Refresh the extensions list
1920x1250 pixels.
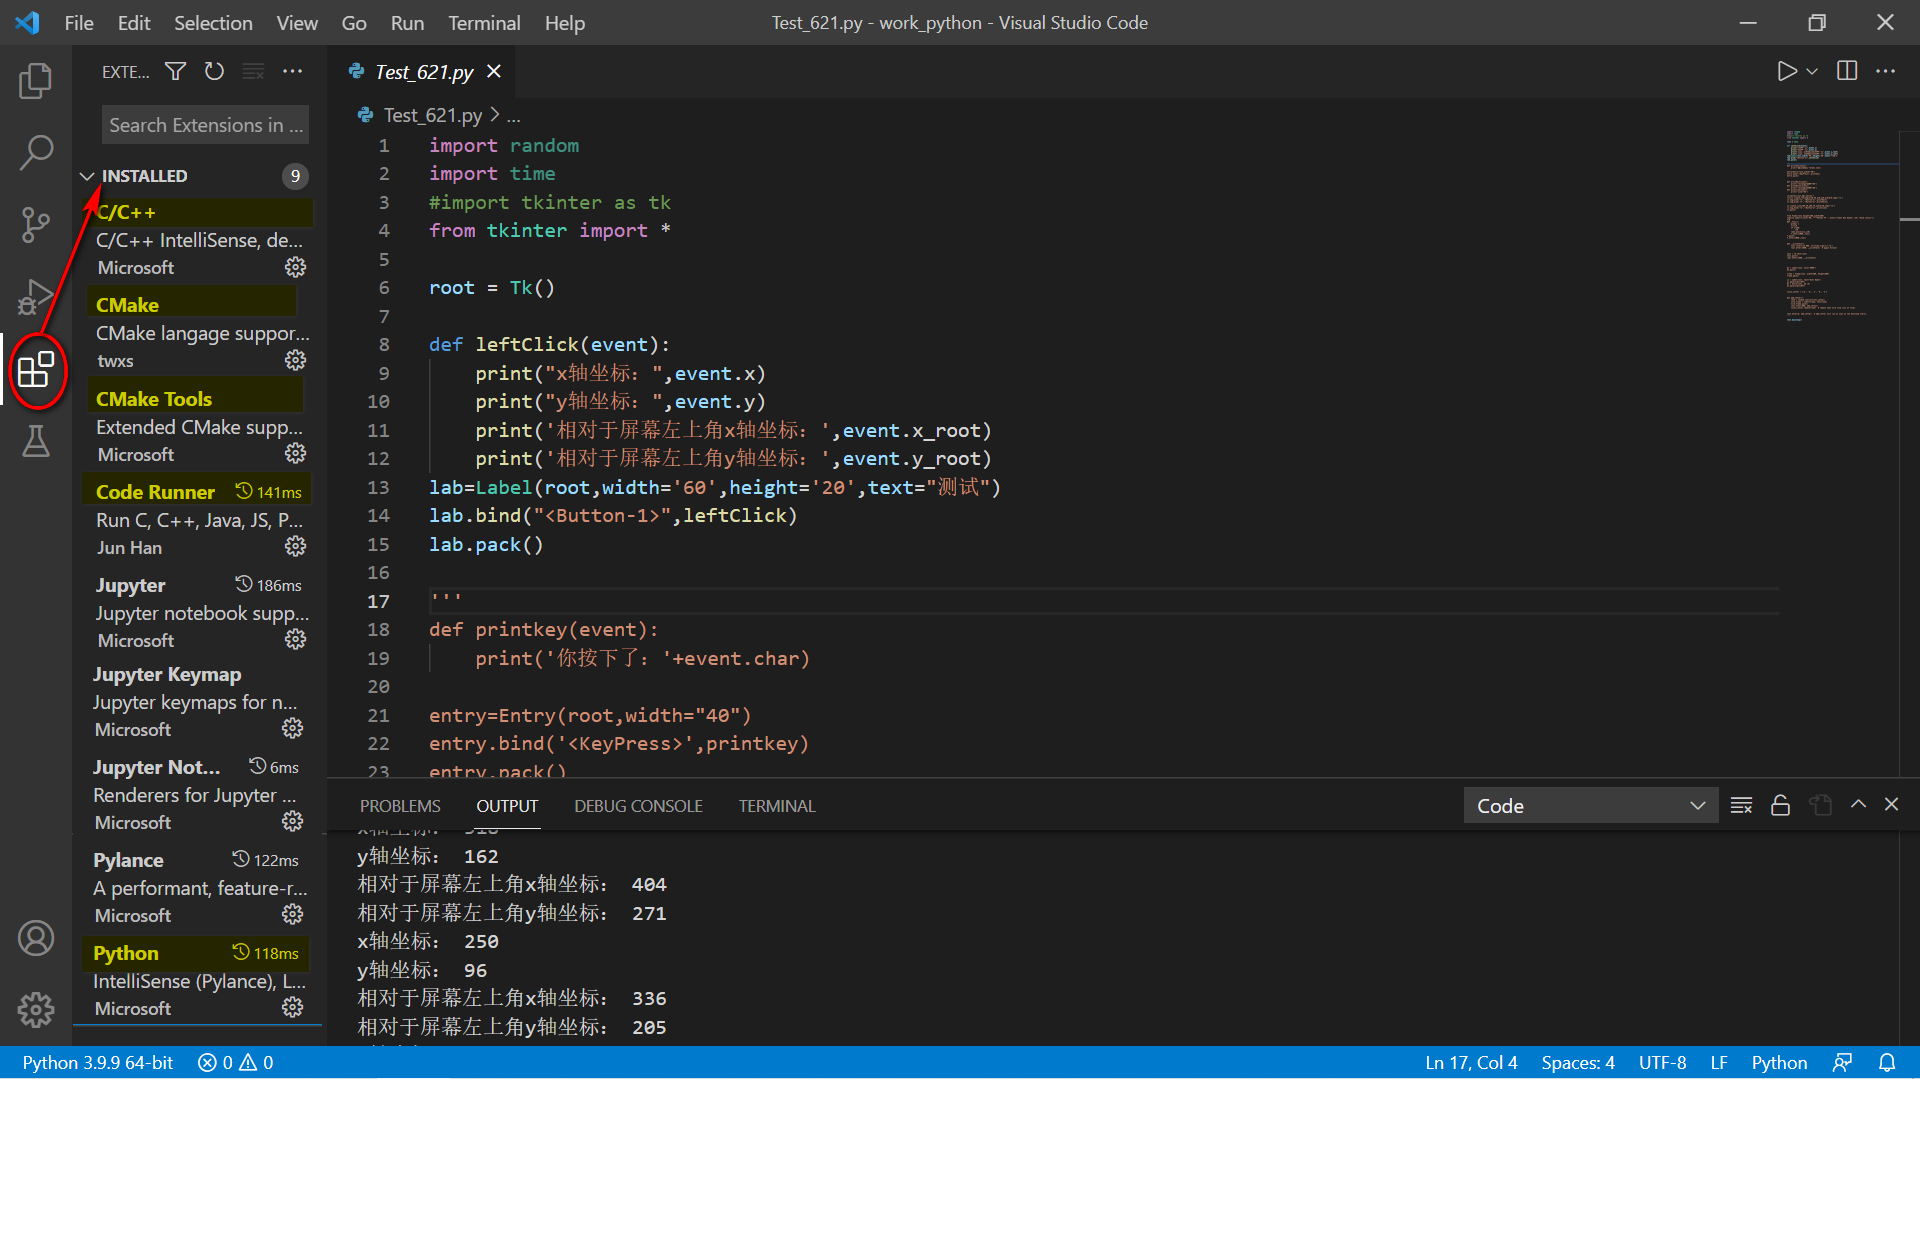coord(214,71)
